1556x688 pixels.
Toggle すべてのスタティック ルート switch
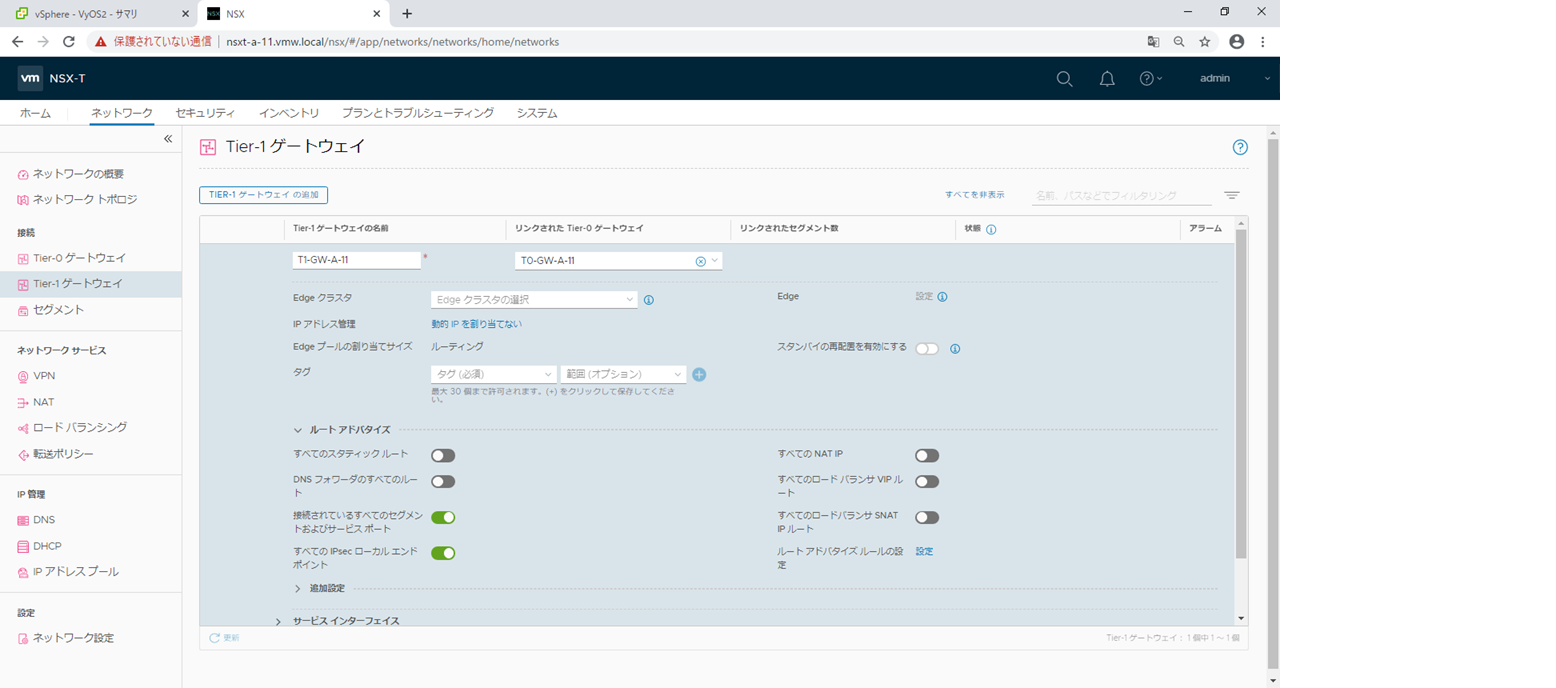coord(443,456)
